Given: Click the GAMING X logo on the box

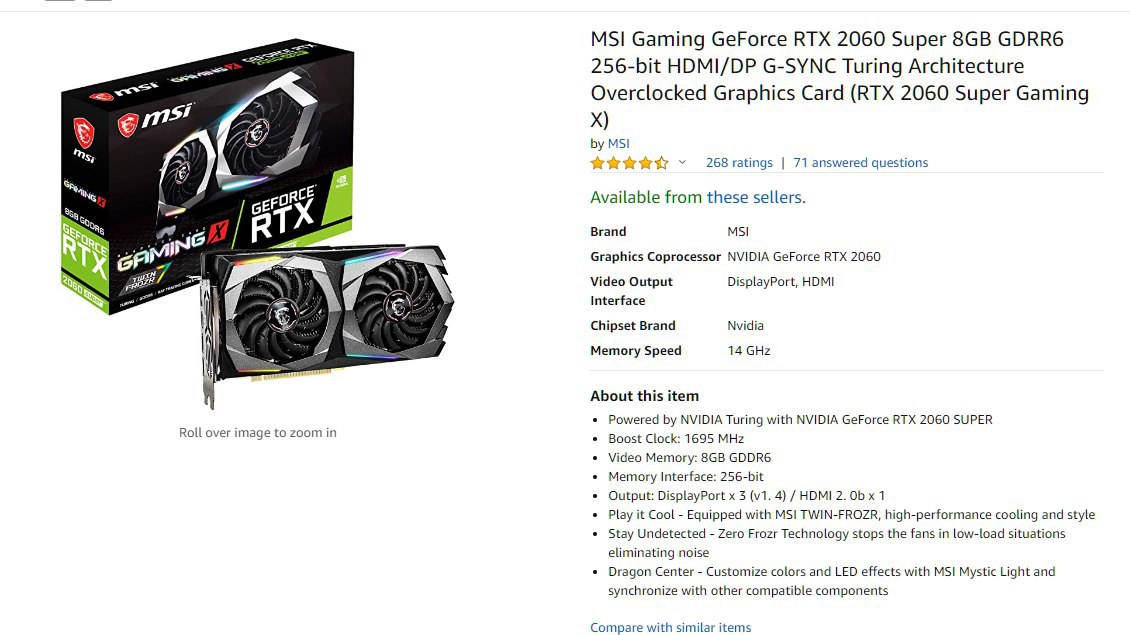Looking at the screenshot, I should point(172,245).
